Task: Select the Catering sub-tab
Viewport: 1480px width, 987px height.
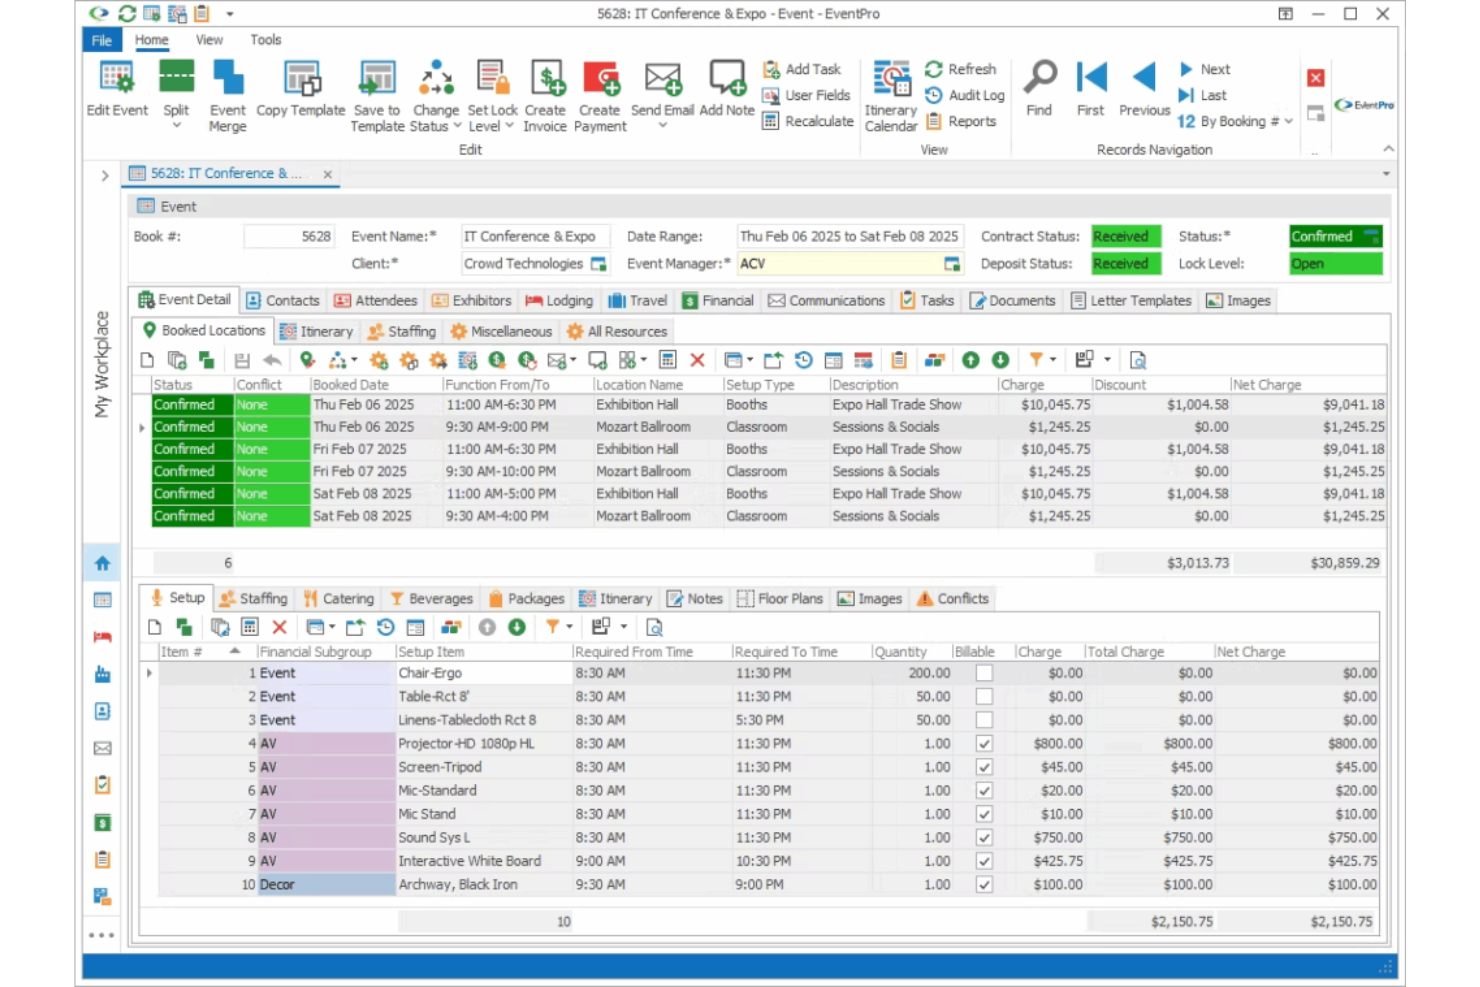Action: (x=338, y=598)
